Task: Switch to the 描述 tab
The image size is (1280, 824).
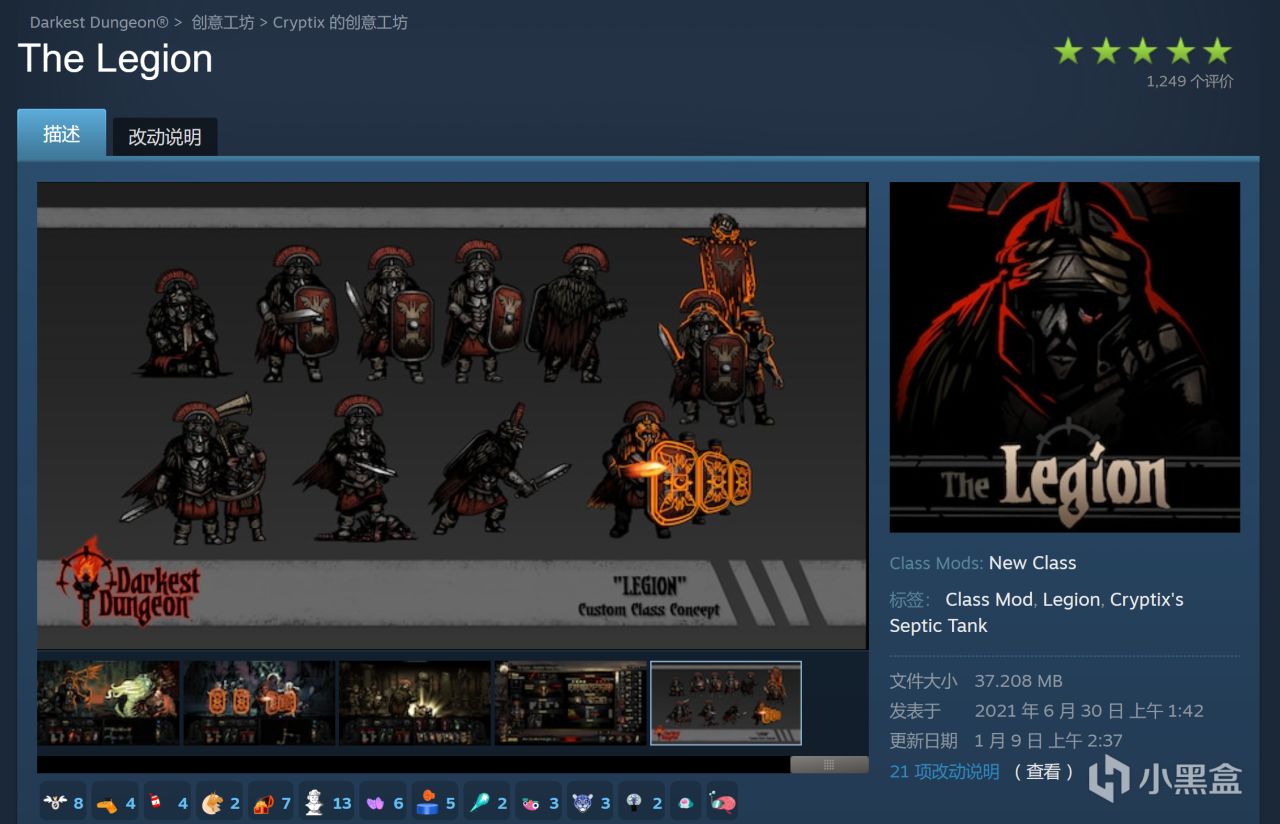Action: pyautogui.click(x=61, y=134)
